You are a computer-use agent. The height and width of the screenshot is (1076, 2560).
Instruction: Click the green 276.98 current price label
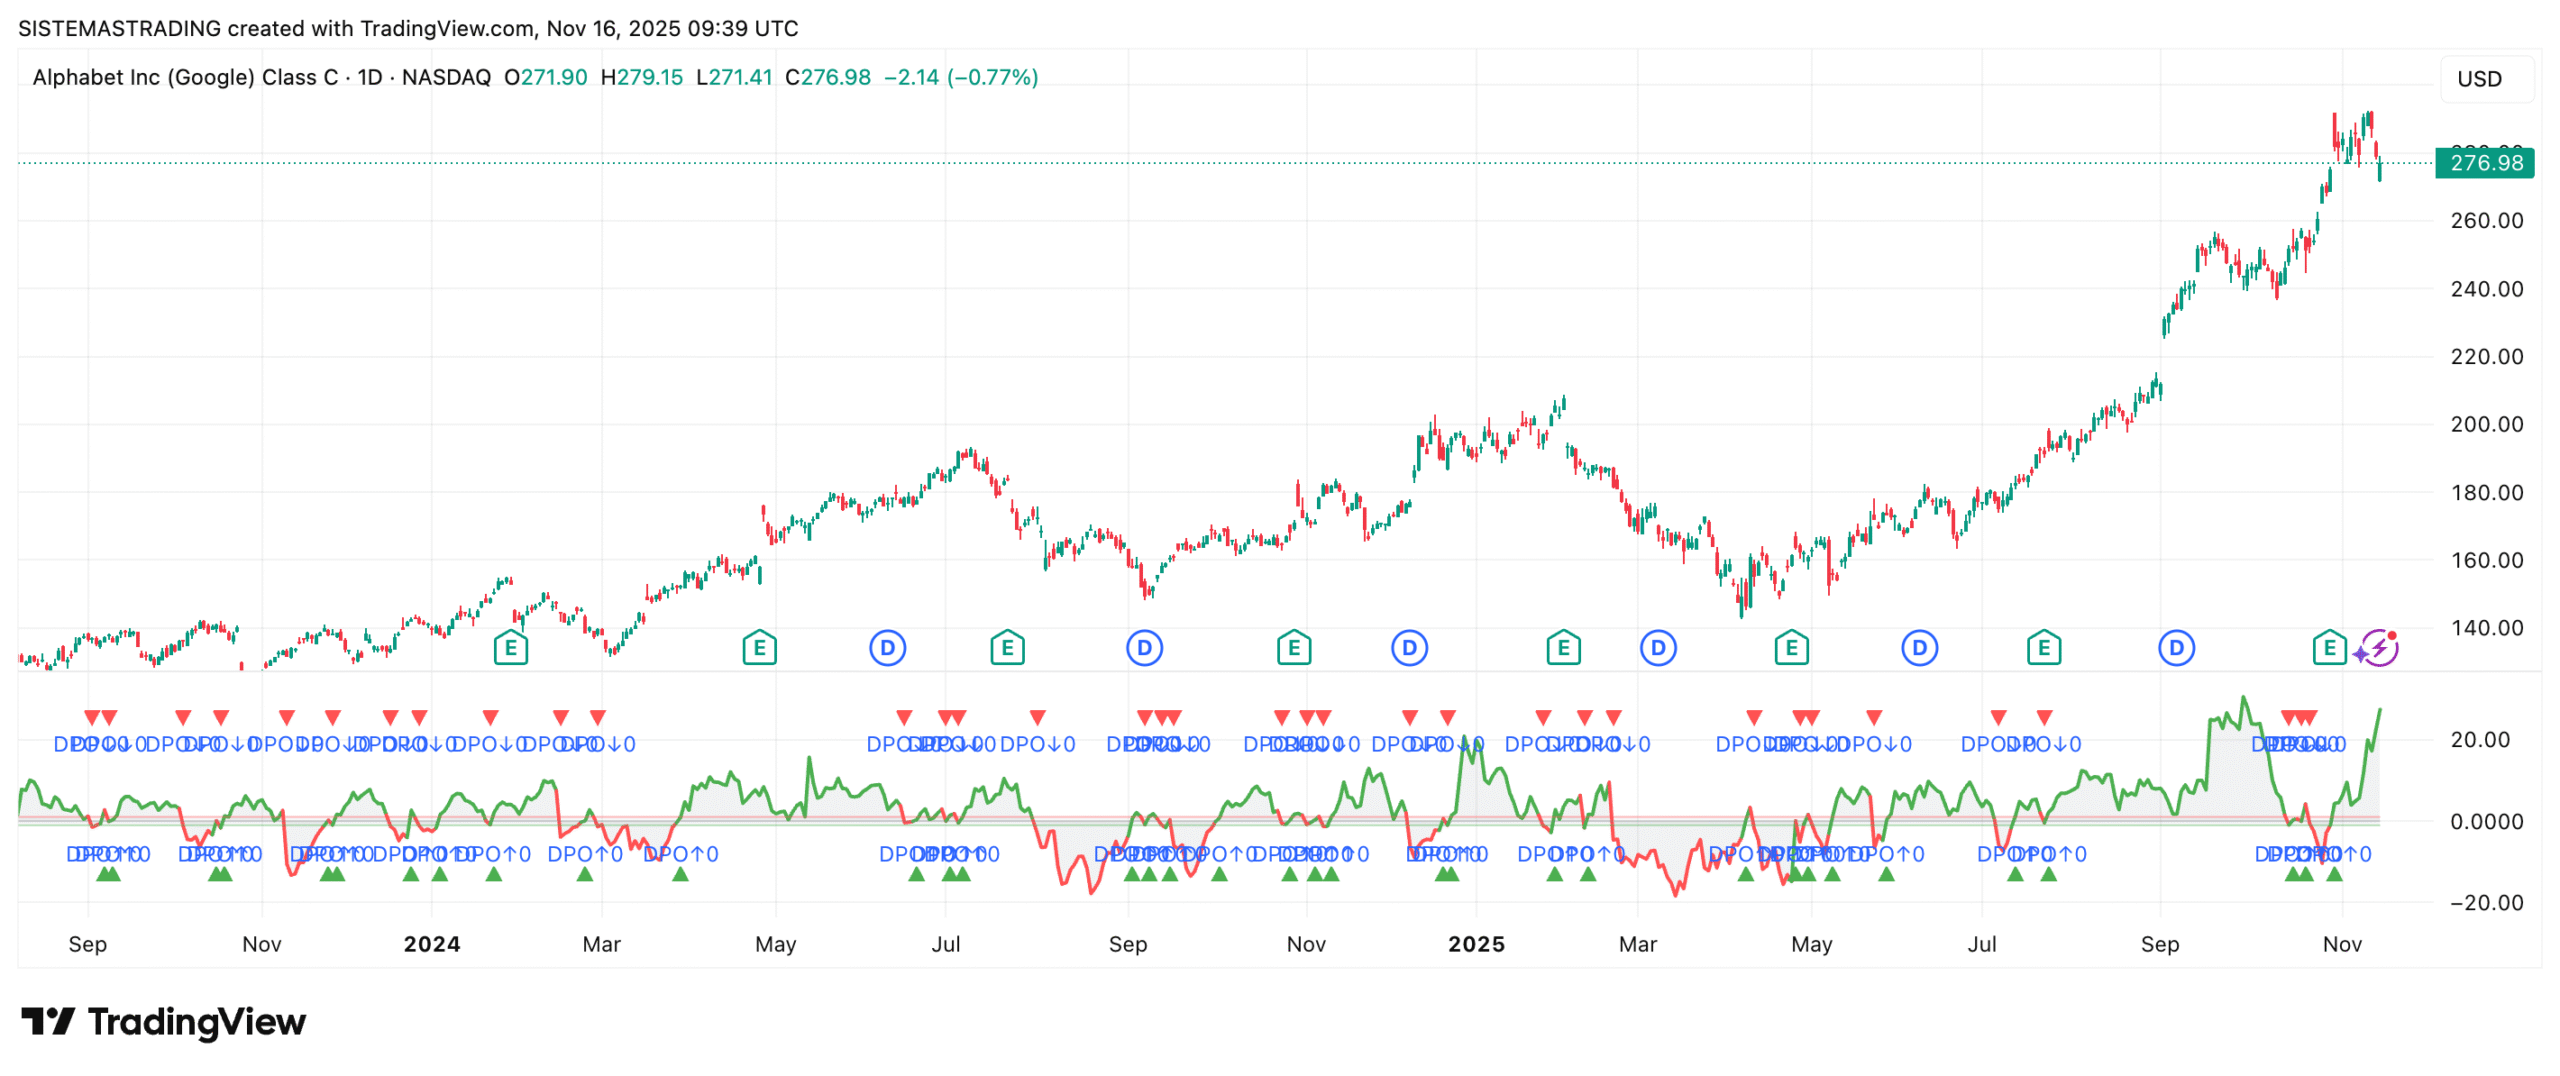click(x=2485, y=163)
